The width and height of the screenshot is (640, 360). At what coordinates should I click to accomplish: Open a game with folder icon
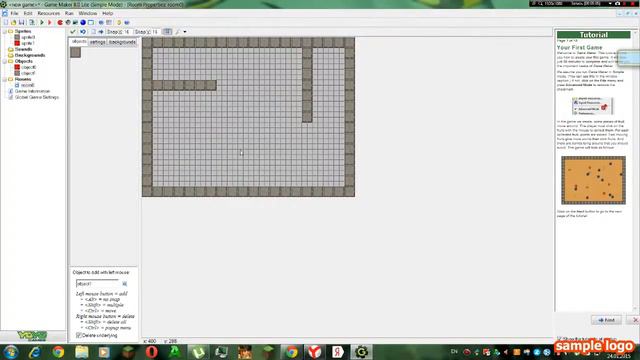(x=13, y=22)
